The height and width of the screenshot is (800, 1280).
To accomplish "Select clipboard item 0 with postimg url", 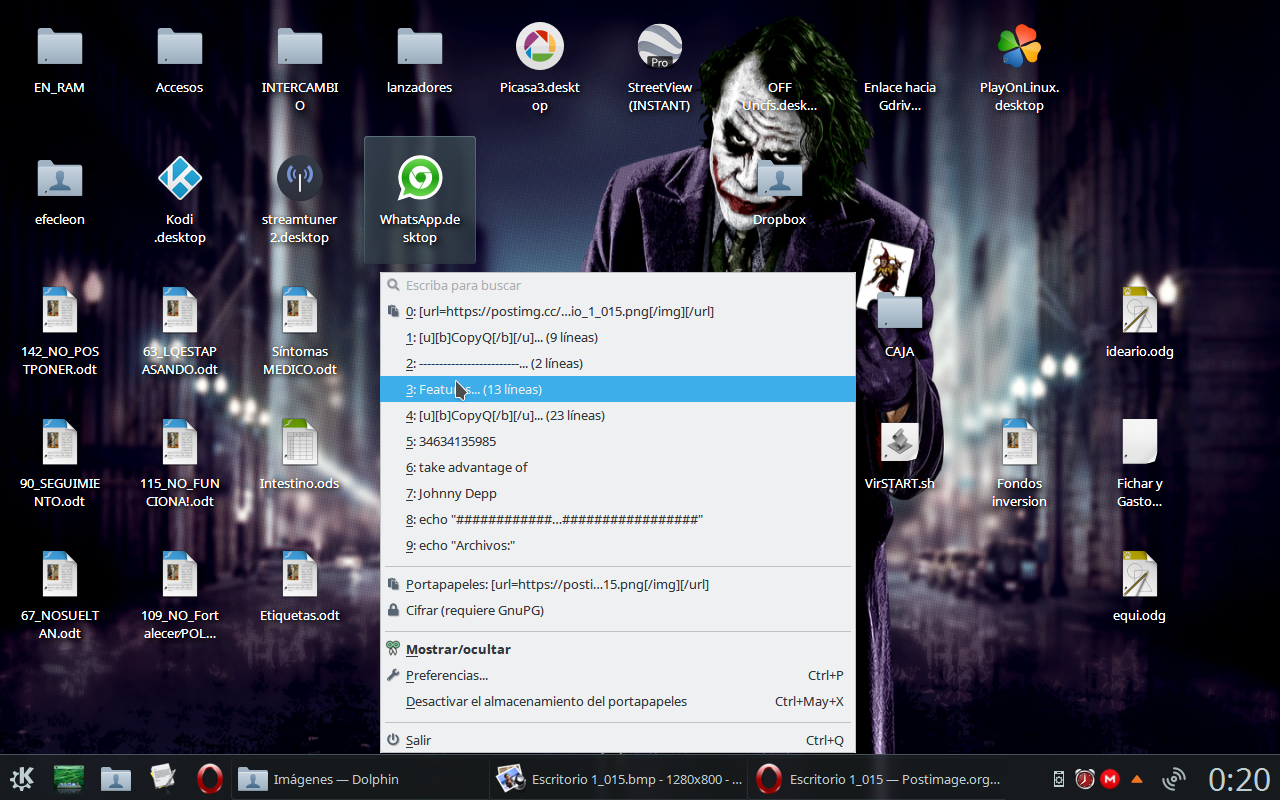I will (x=618, y=311).
